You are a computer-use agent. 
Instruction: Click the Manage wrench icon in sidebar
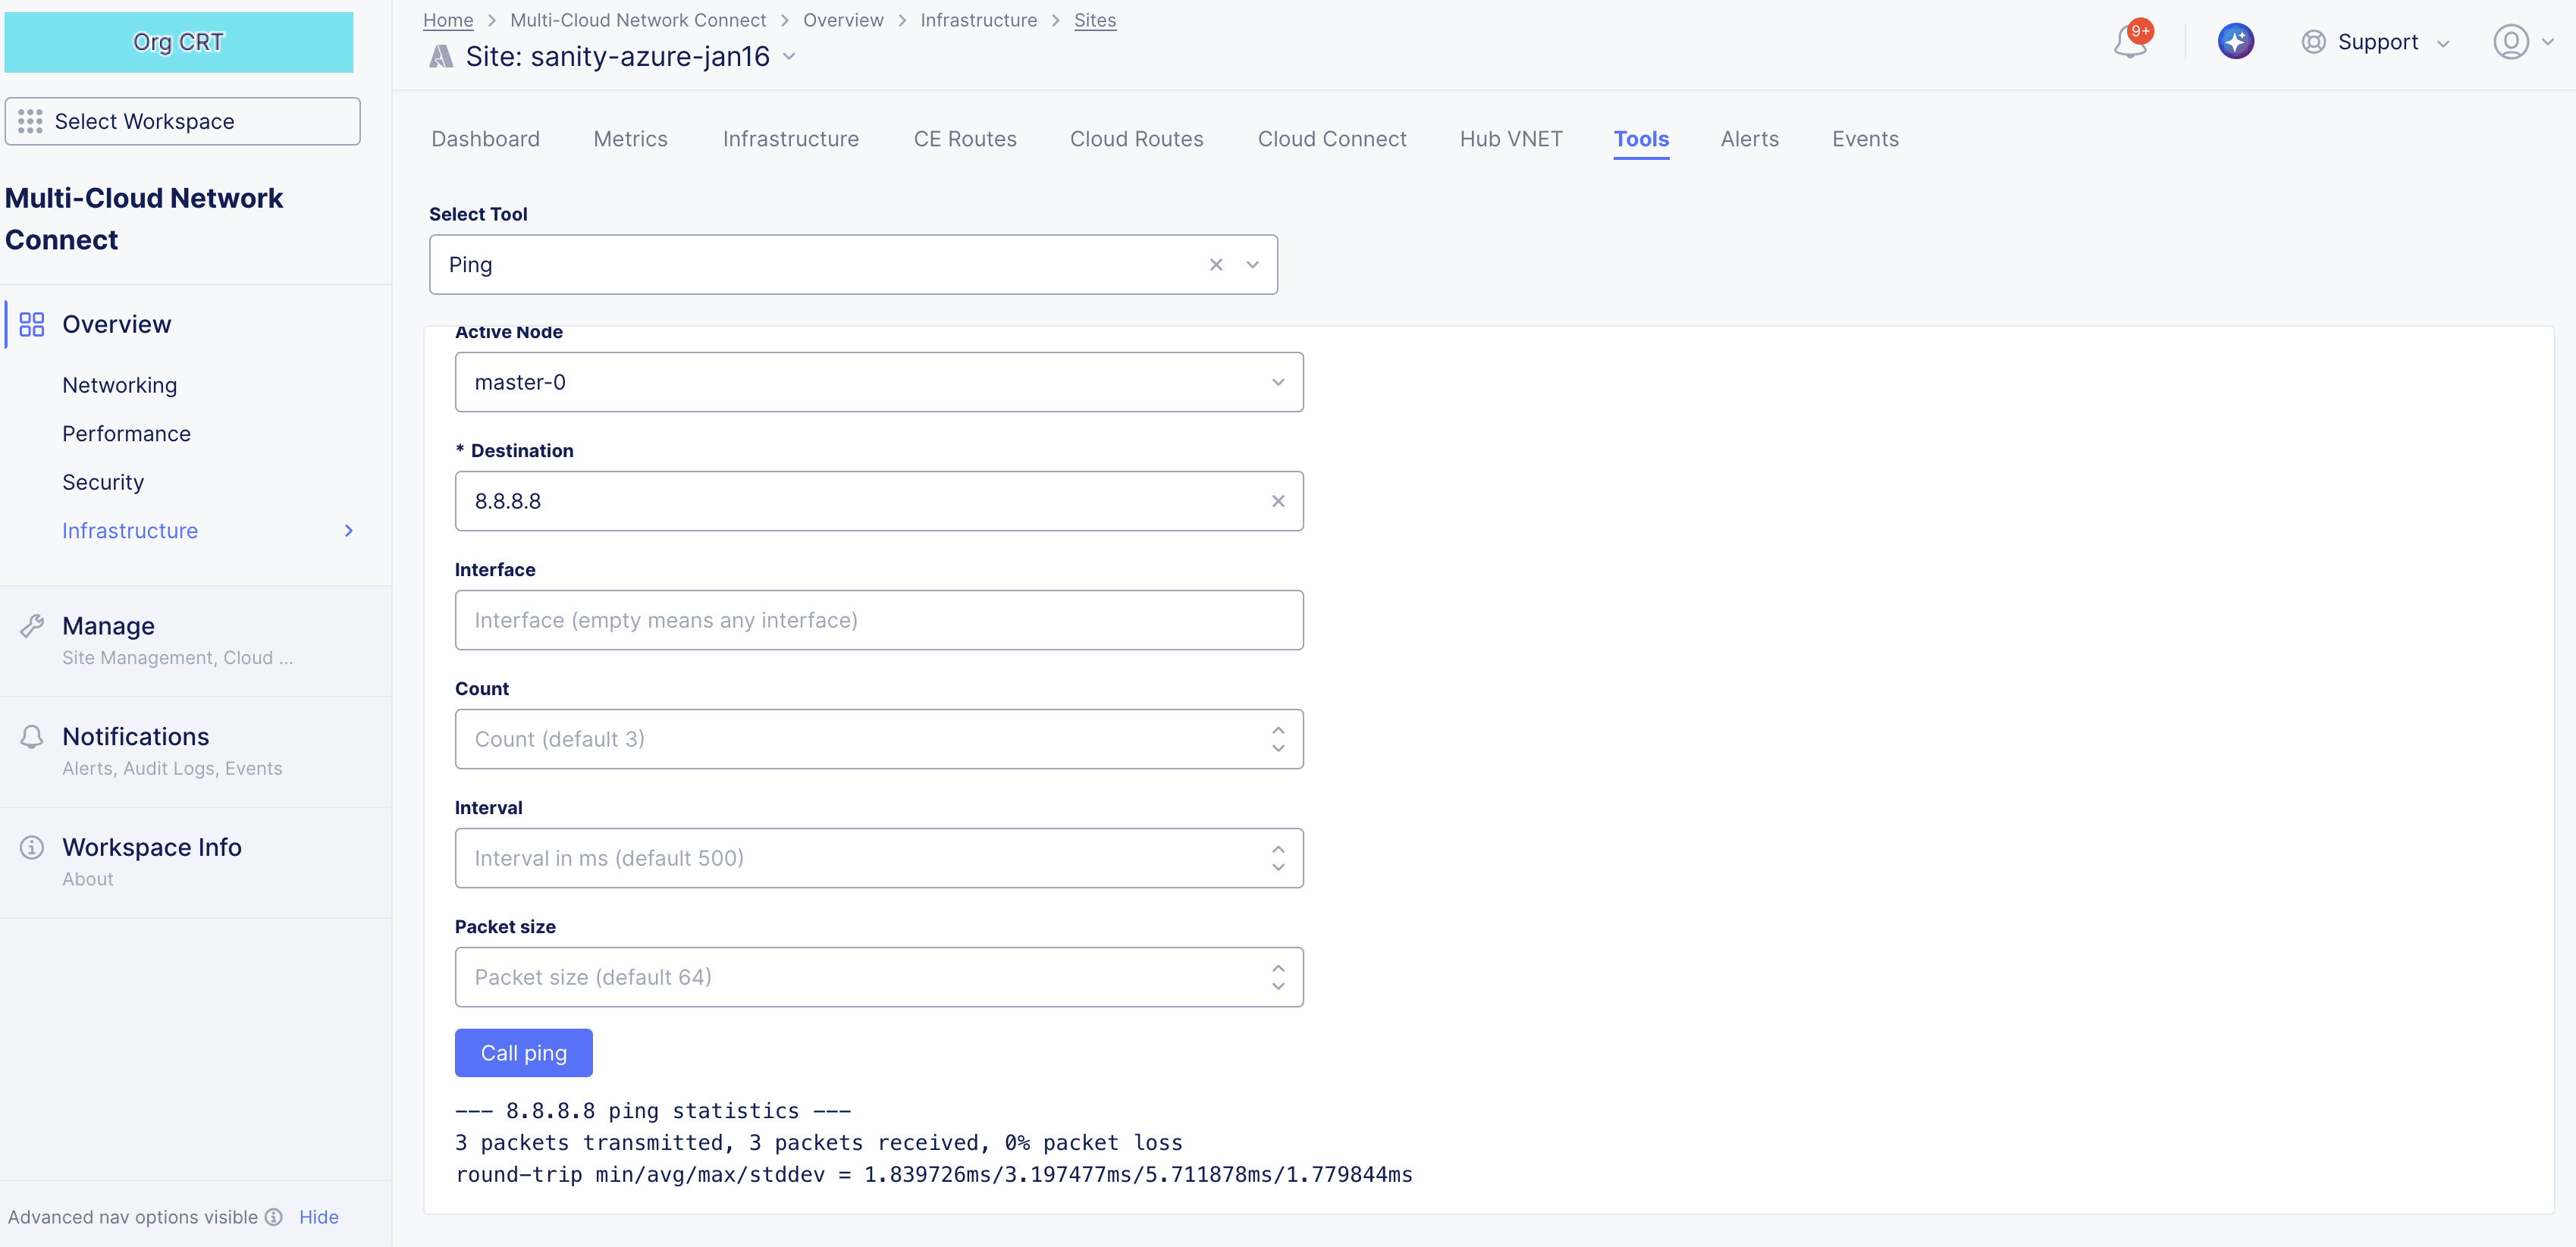(x=32, y=625)
